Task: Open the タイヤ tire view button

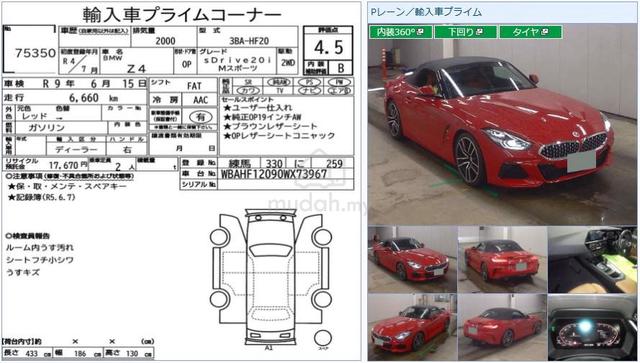Action: (531, 32)
